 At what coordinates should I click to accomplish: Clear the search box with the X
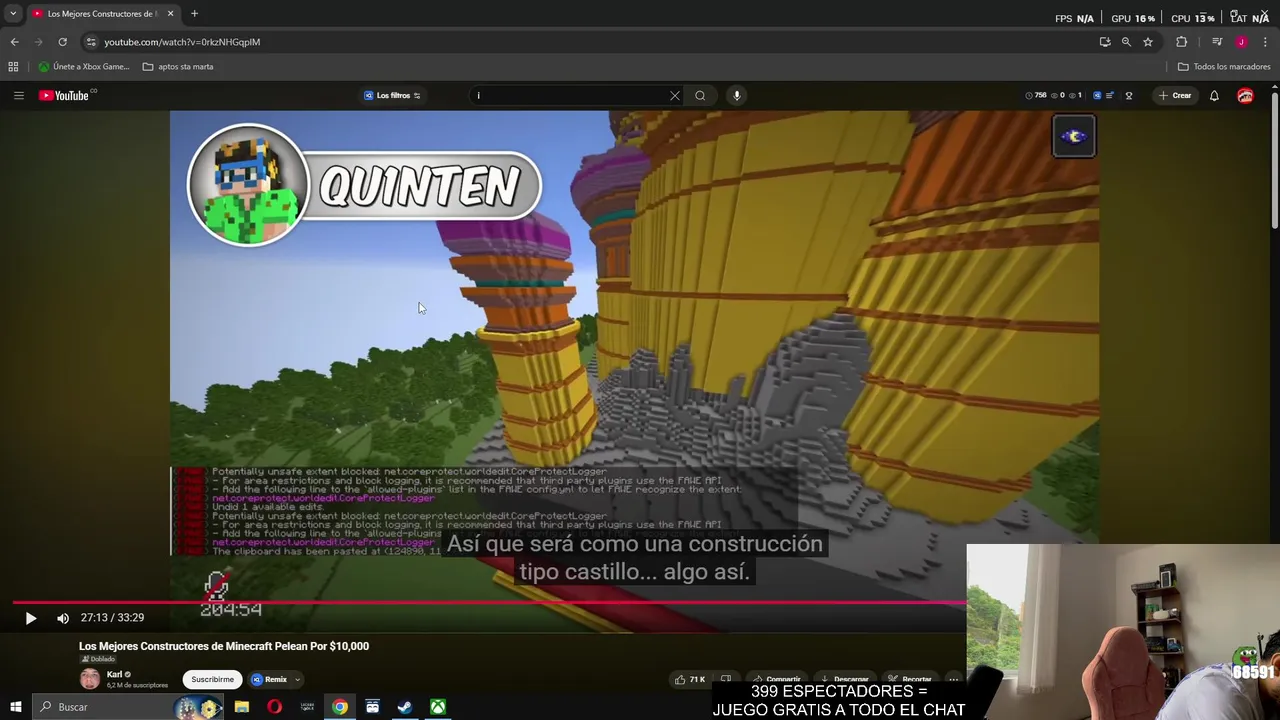click(x=674, y=95)
